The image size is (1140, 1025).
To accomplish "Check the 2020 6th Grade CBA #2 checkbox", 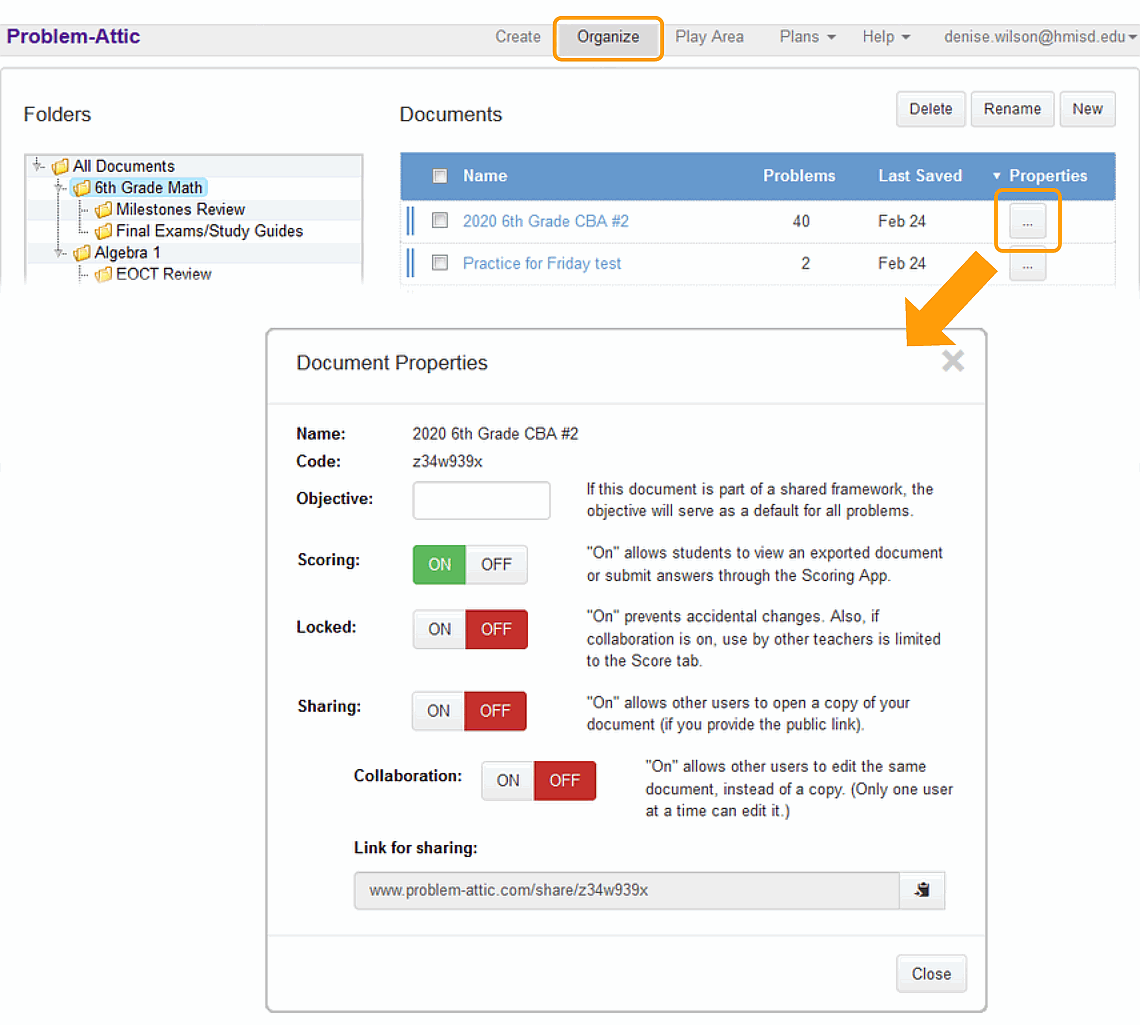I will [440, 220].
